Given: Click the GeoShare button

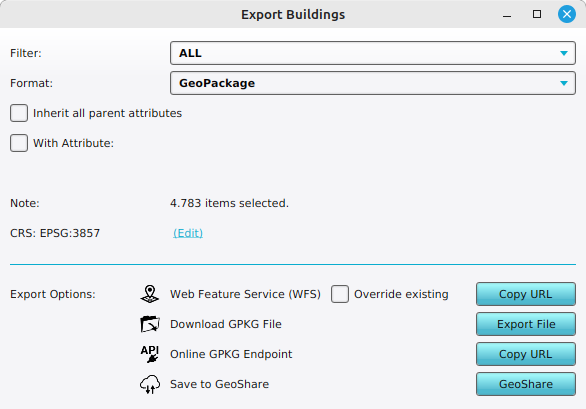Looking at the screenshot, I should coord(525,384).
